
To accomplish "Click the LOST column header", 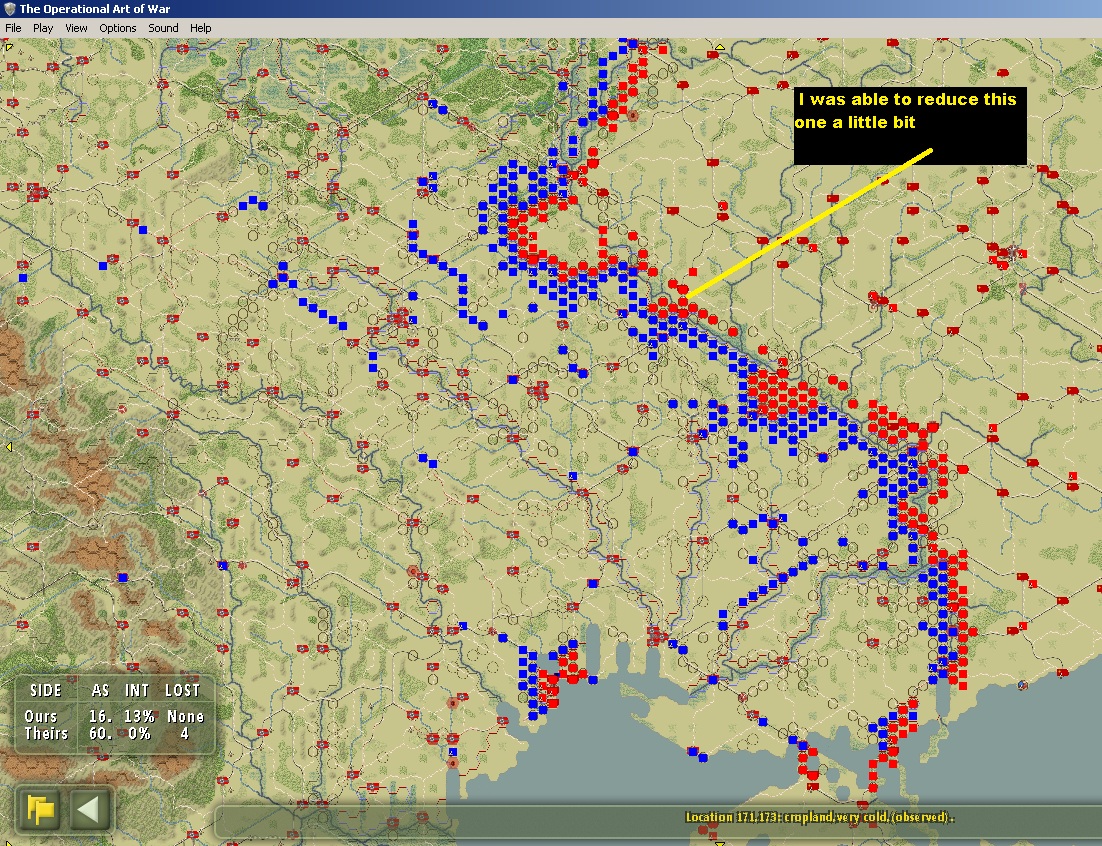I will click(184, 691).
